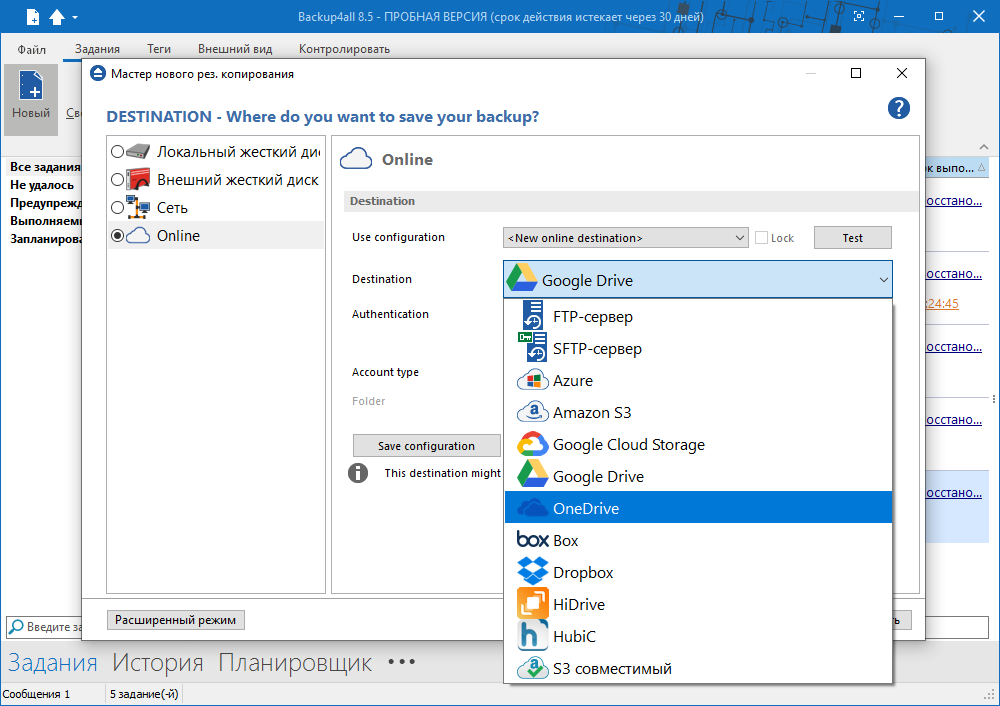Open the Use configuration combo box
Image resolution: width=1000 pixels, height=706 pixels.
point(626,238)
